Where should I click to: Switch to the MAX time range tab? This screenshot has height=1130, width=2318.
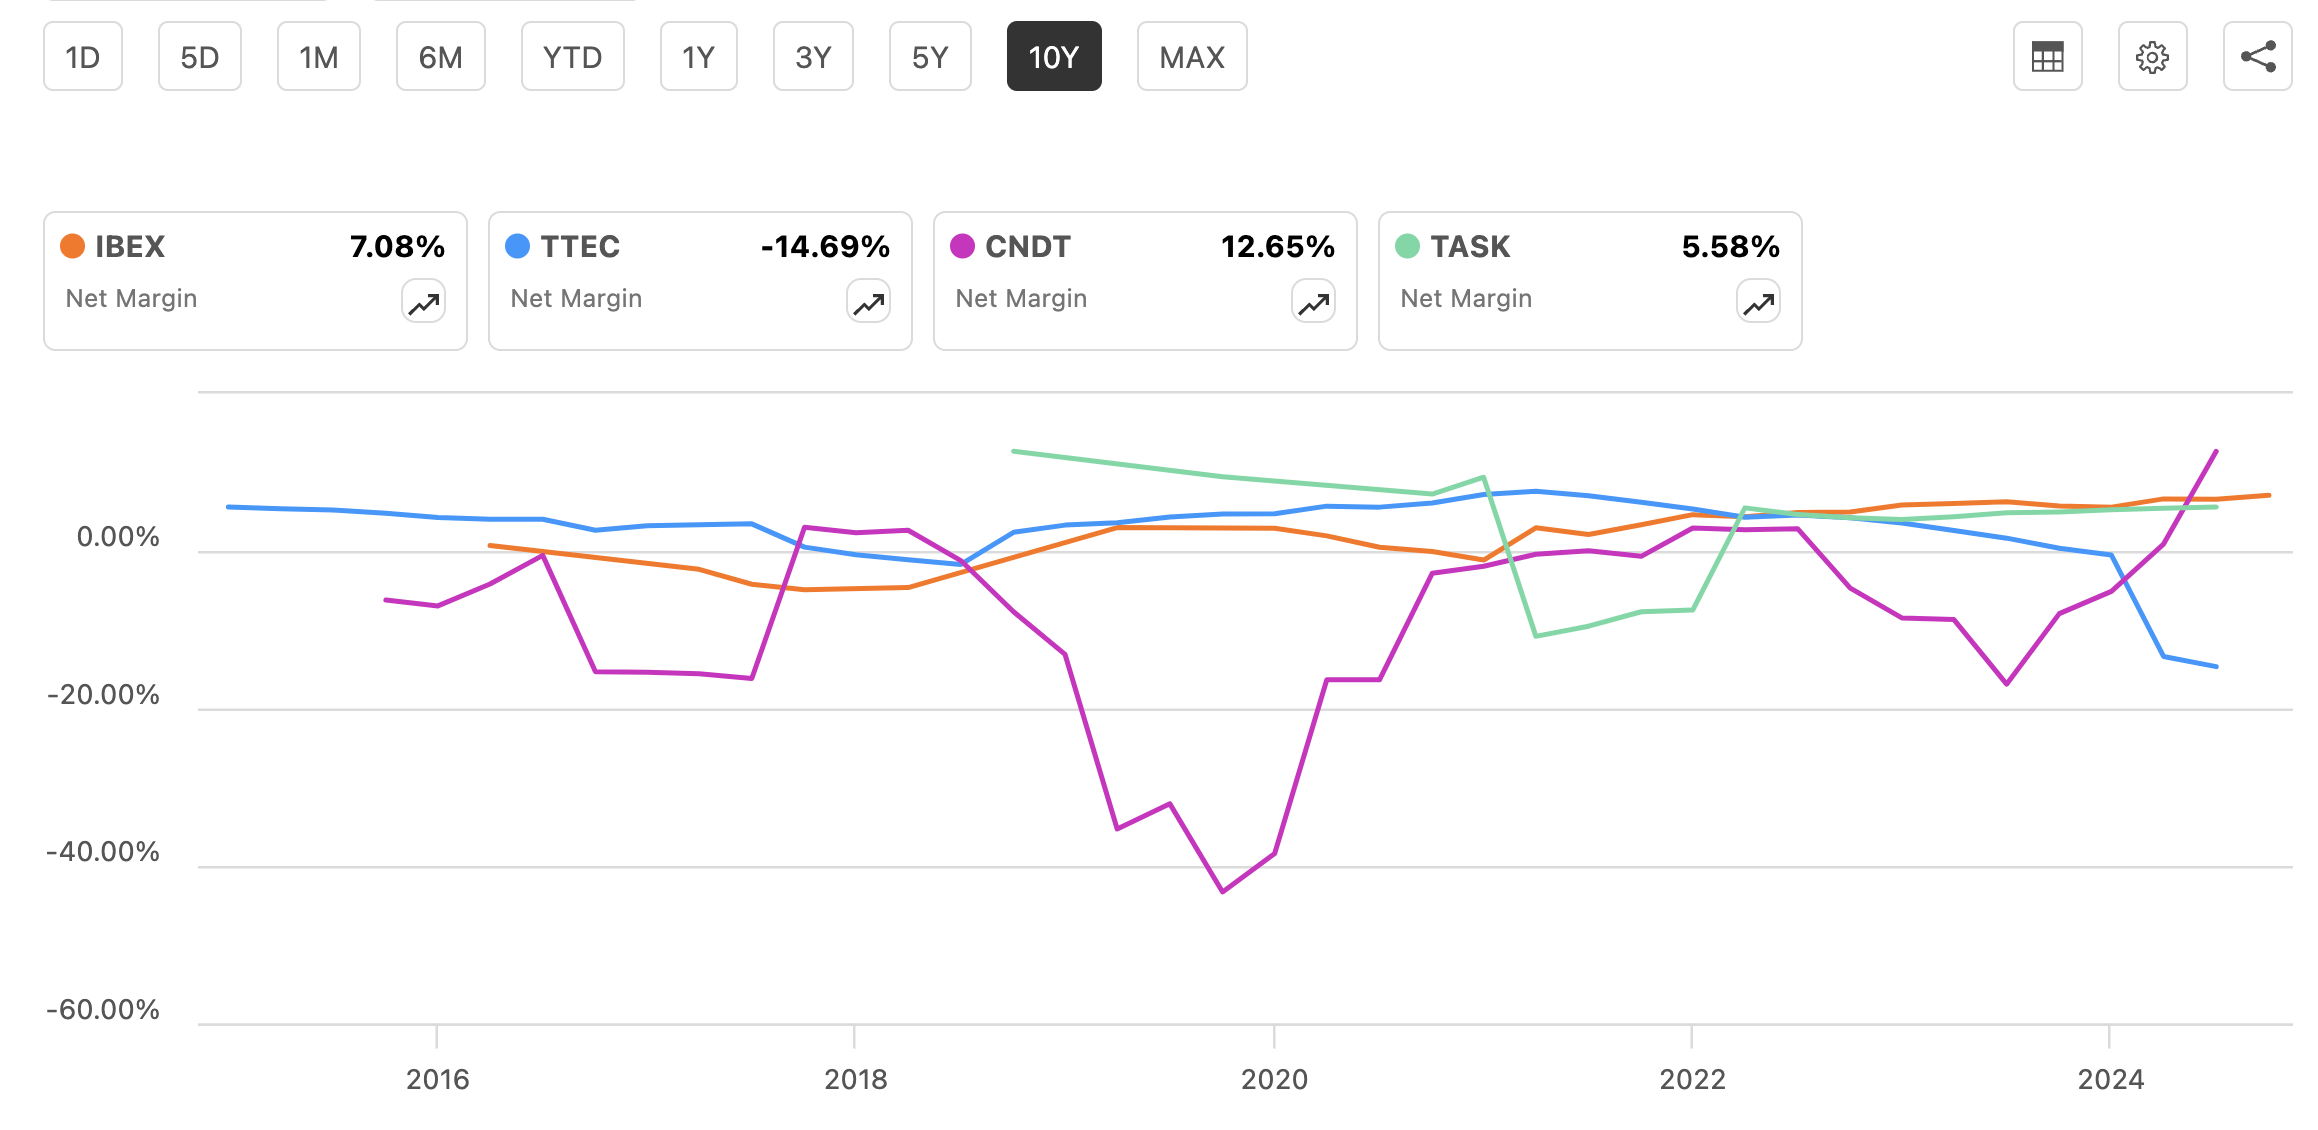tap(1191, 57)
